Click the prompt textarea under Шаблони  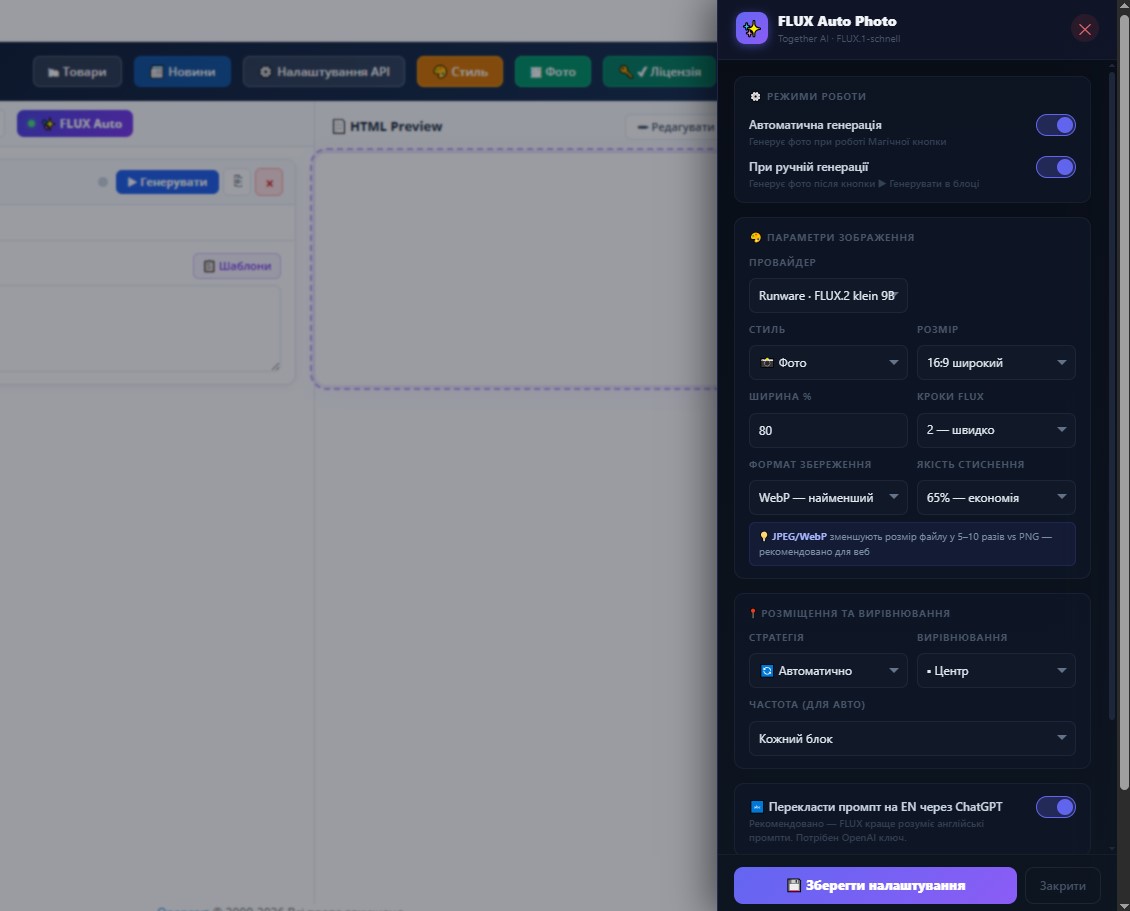tap(139, 329)
